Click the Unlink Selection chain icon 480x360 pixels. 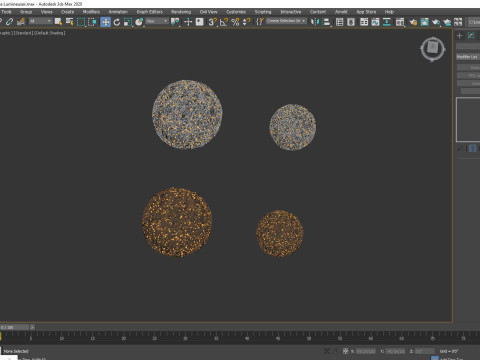tap(9, 22)
